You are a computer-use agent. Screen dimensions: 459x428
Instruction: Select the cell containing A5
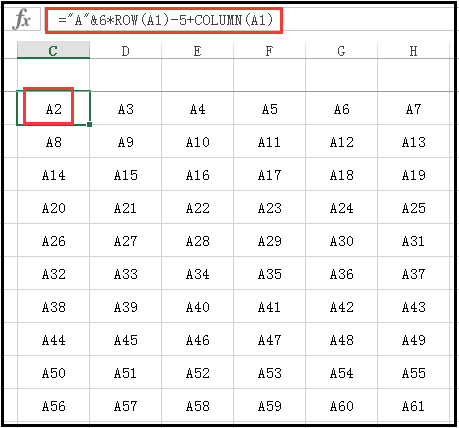(x=269, y=108)
